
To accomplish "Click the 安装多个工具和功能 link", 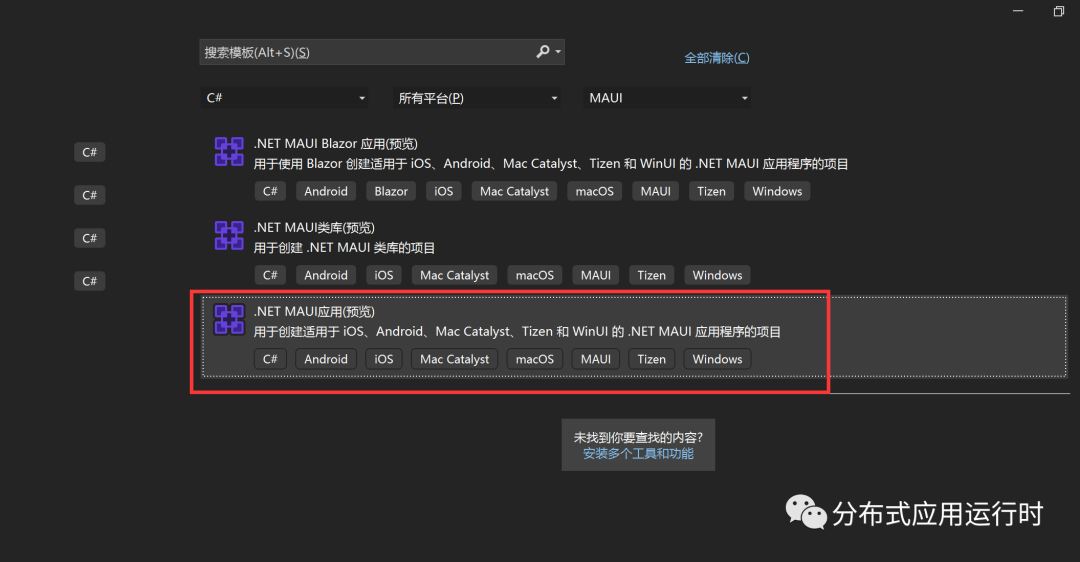I will coord(638,453).
